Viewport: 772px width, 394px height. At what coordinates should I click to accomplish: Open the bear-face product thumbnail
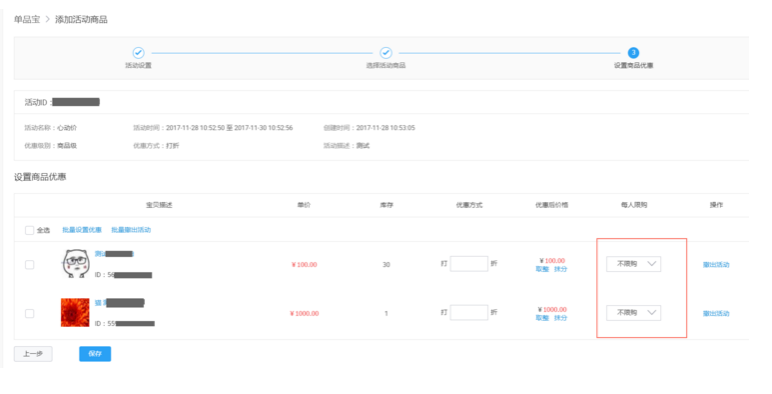point(75,264)
